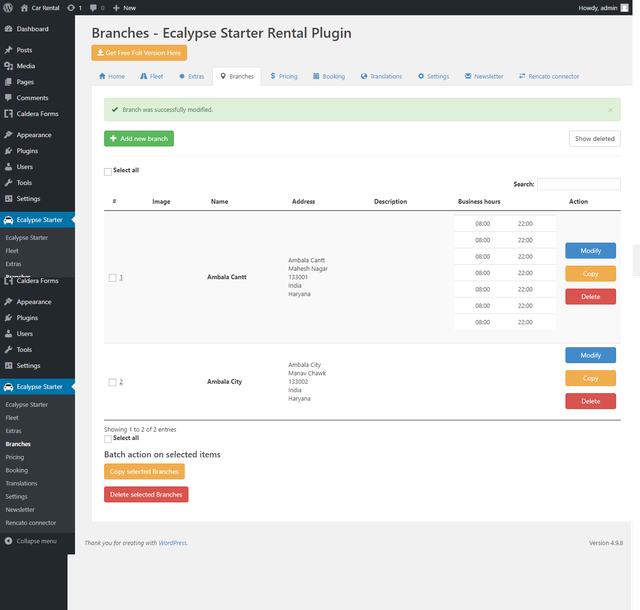Copy the Ambala Cantt branch

(x=591, y=274)
